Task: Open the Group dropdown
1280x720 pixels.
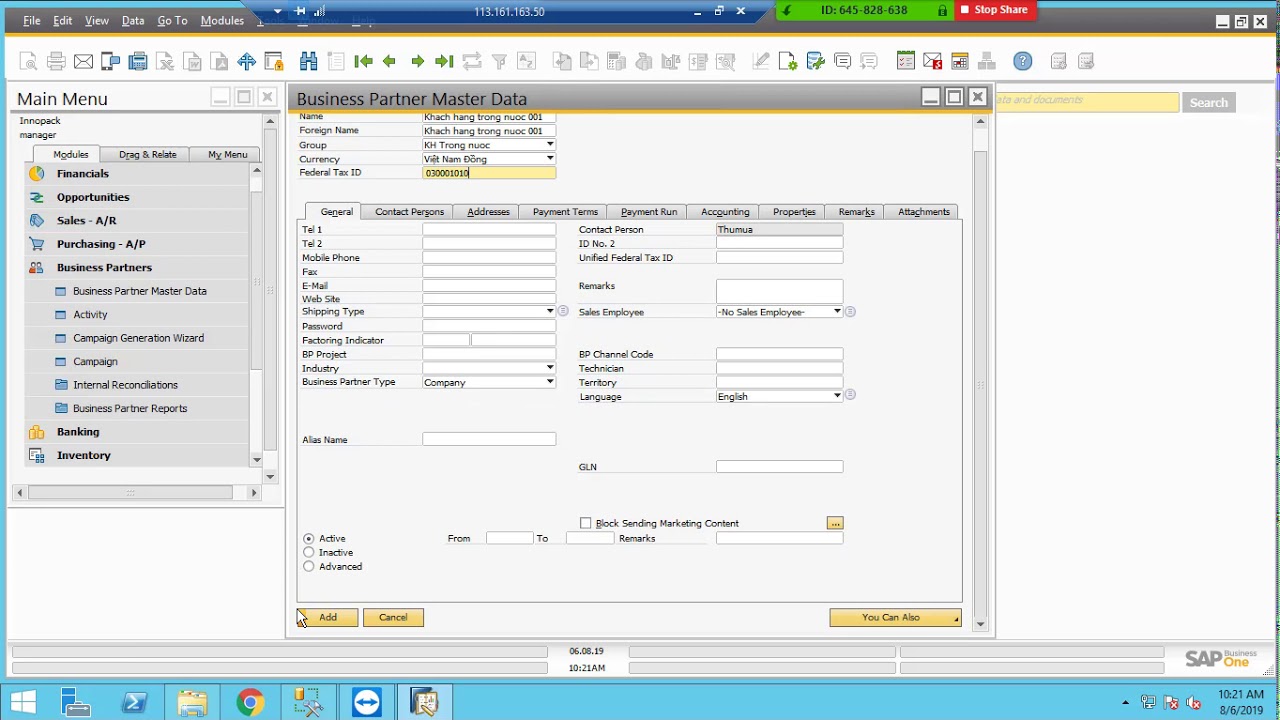Action: pyautogui.click(x=549, y=145)
